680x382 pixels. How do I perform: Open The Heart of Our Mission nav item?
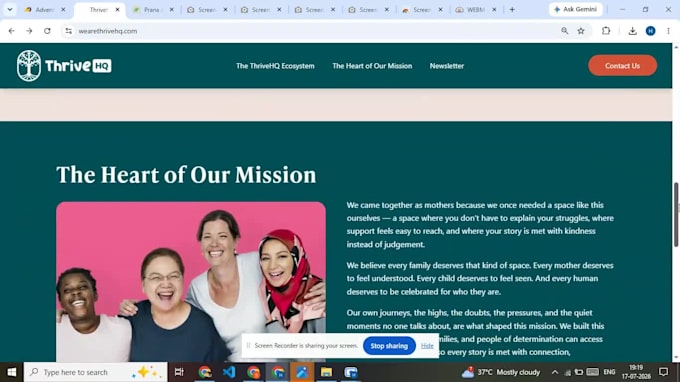click(x=372, y=66)
